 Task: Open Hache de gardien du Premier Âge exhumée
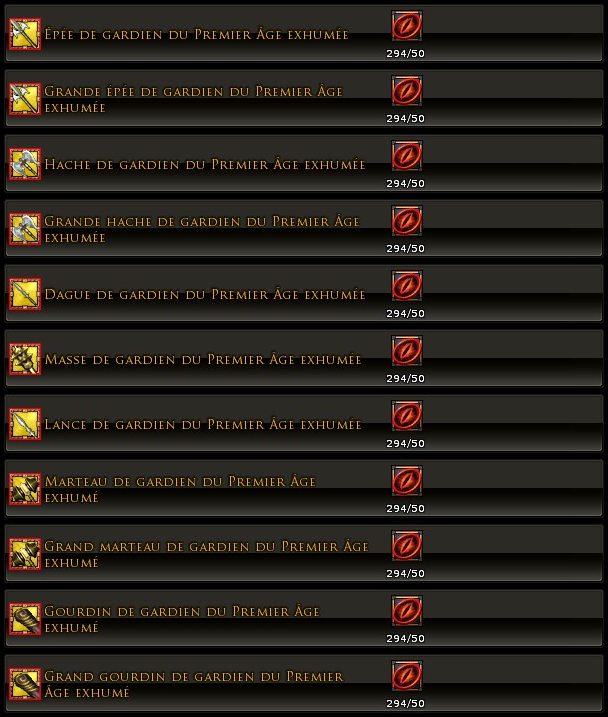205,164
